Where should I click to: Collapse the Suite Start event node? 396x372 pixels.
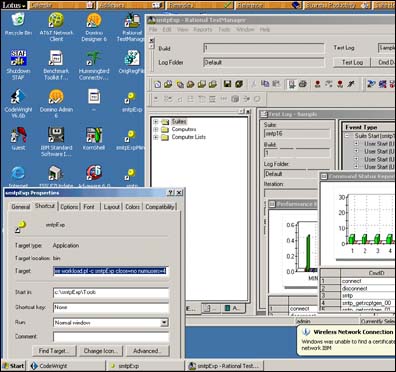coord(347,136)
